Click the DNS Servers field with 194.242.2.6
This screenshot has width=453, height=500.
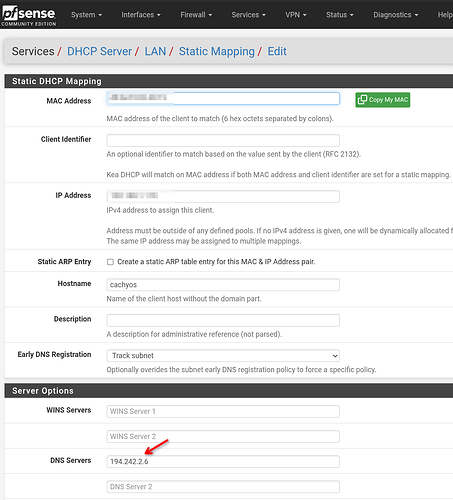click(223, 462)
